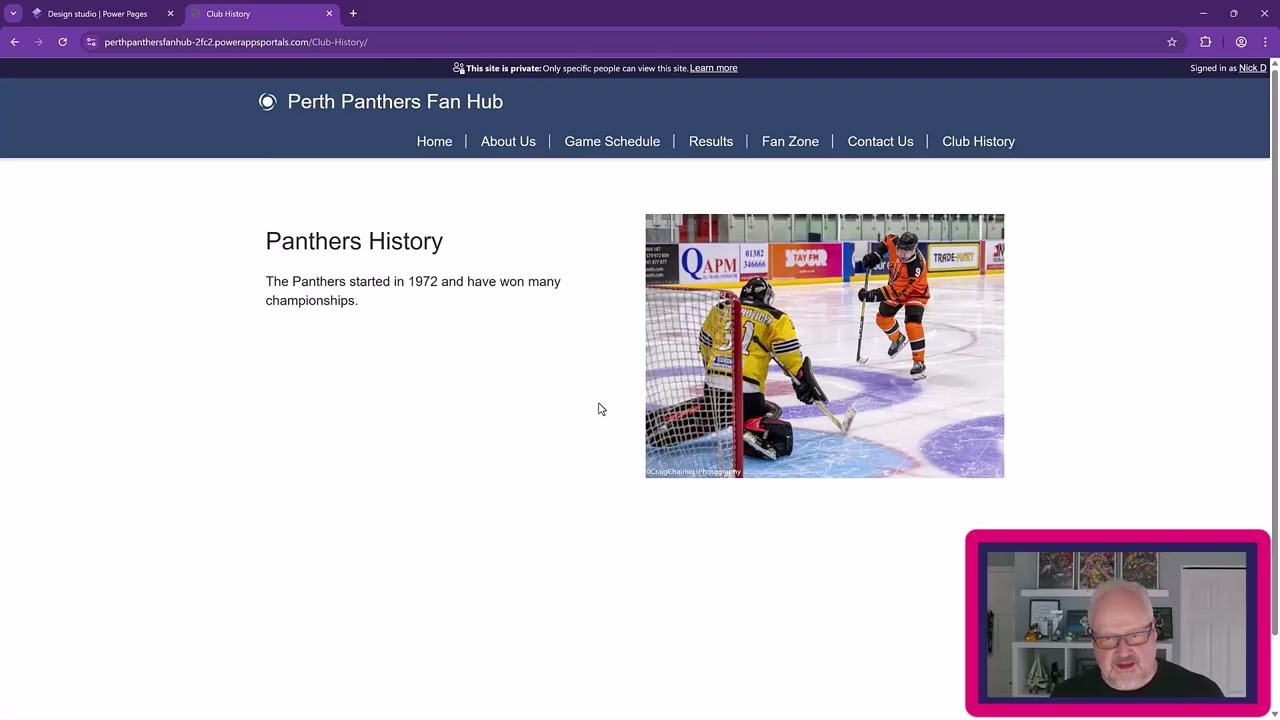
Task: Click the page vertical scrollbar
Action: coord(1275,350)
